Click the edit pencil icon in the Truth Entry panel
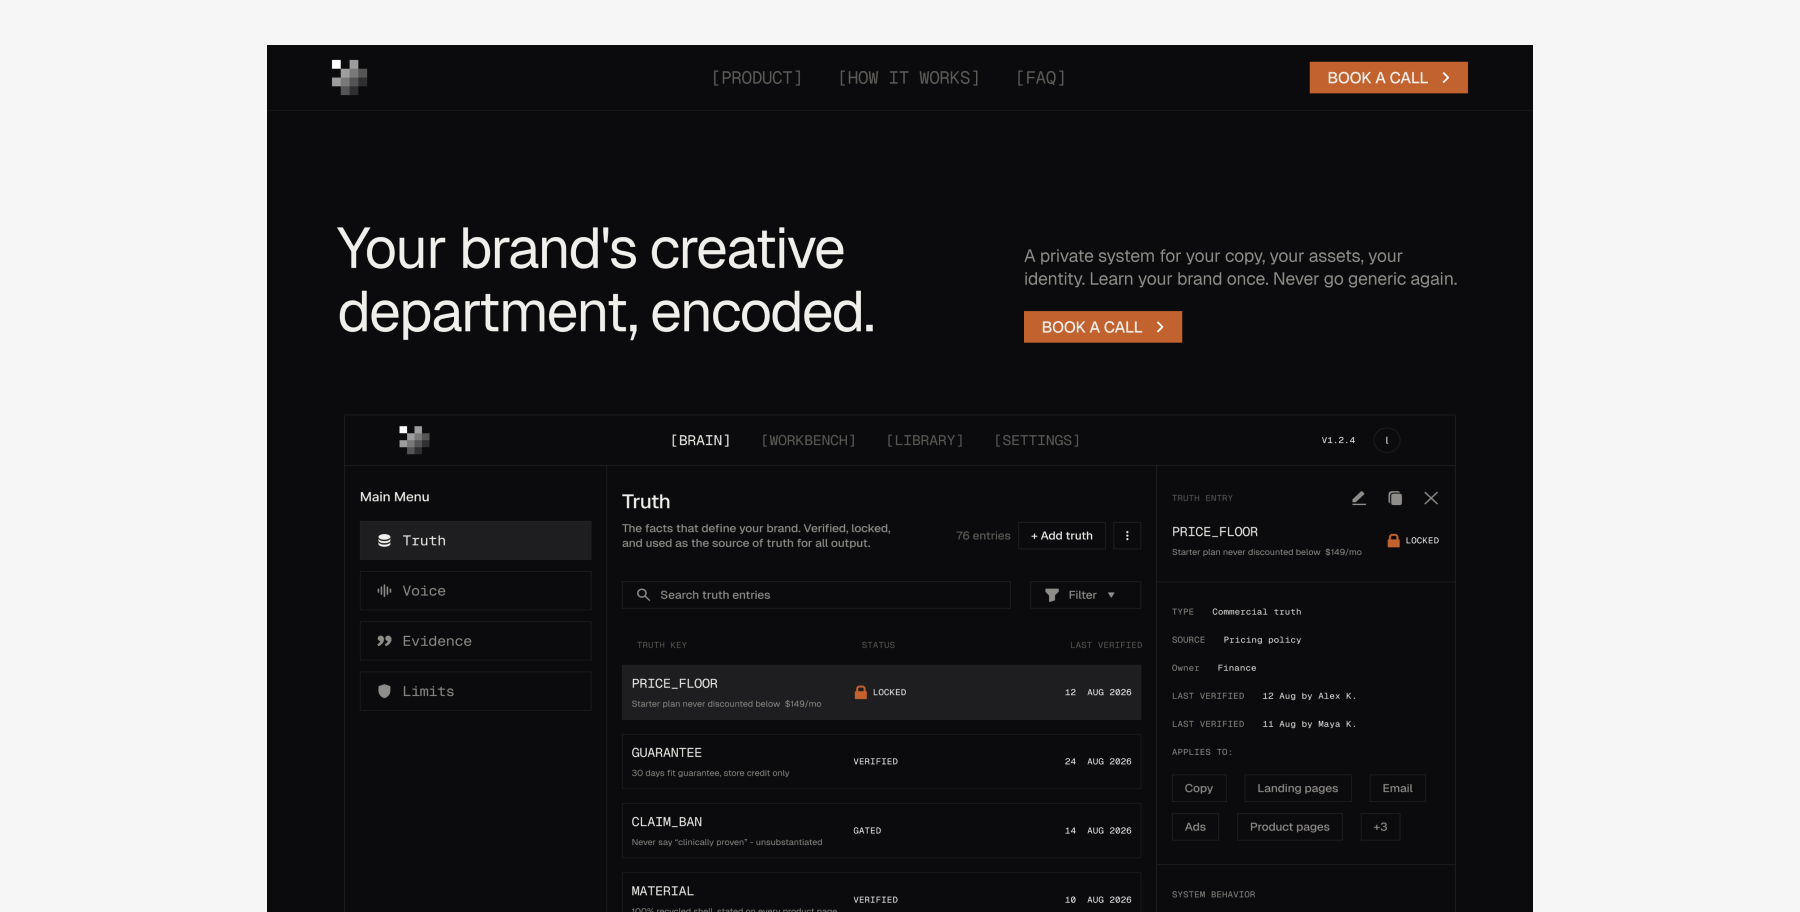This screenshot has height=912, width=1800. (1358, 498)
